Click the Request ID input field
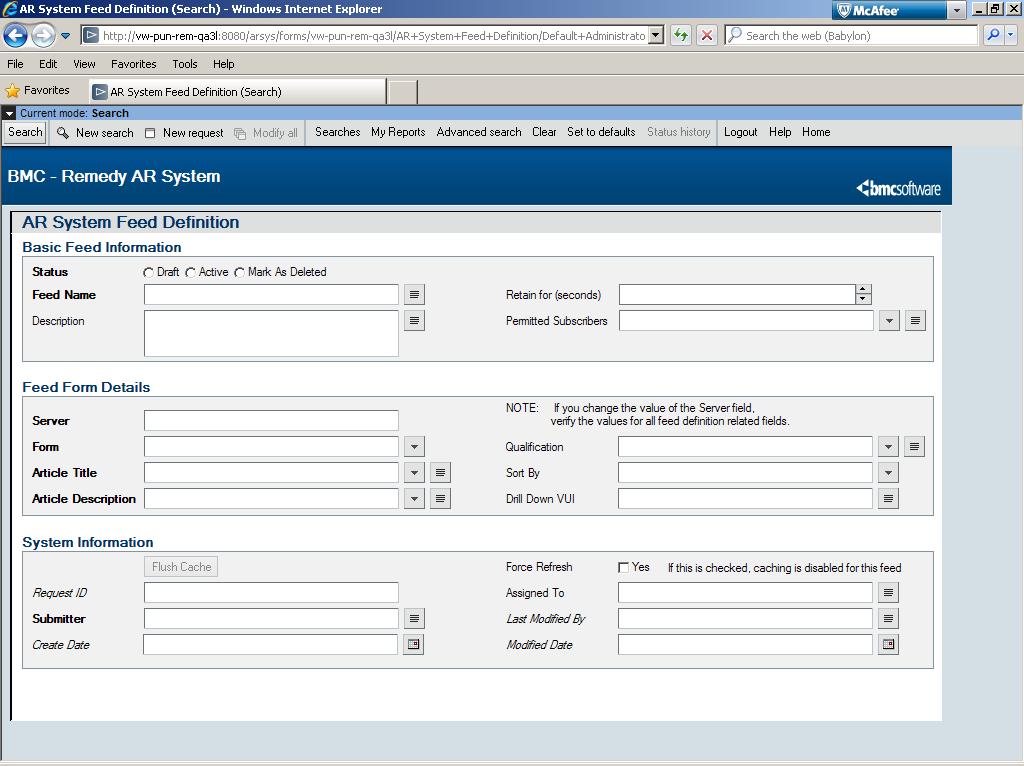 coord(271,592)
